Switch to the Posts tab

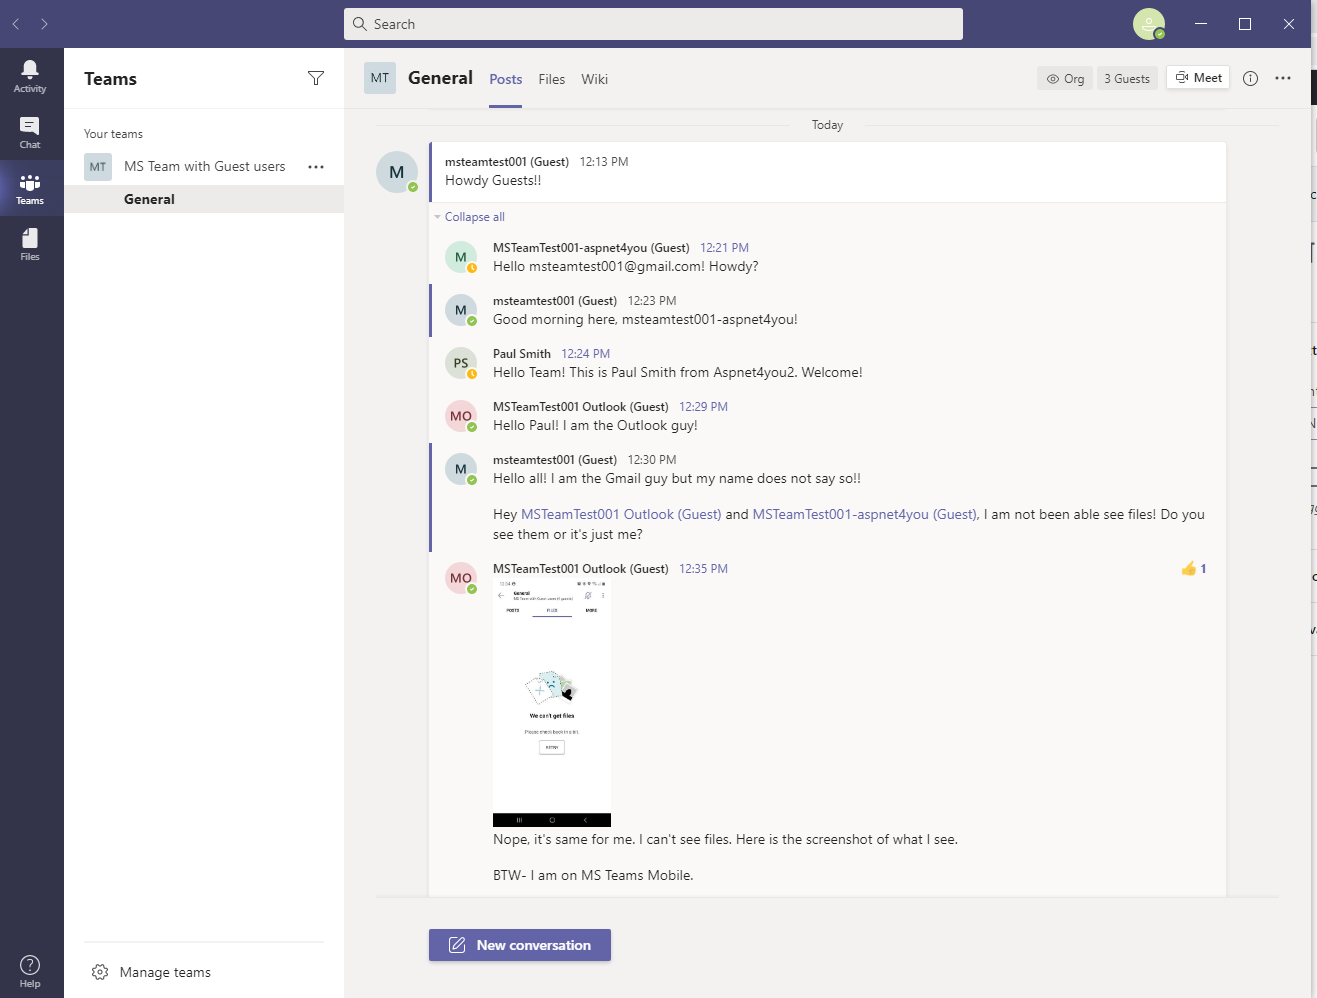506,79
